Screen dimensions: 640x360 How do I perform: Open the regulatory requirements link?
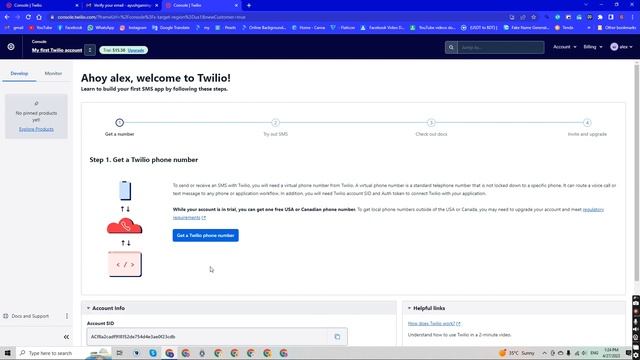point(593,209)
